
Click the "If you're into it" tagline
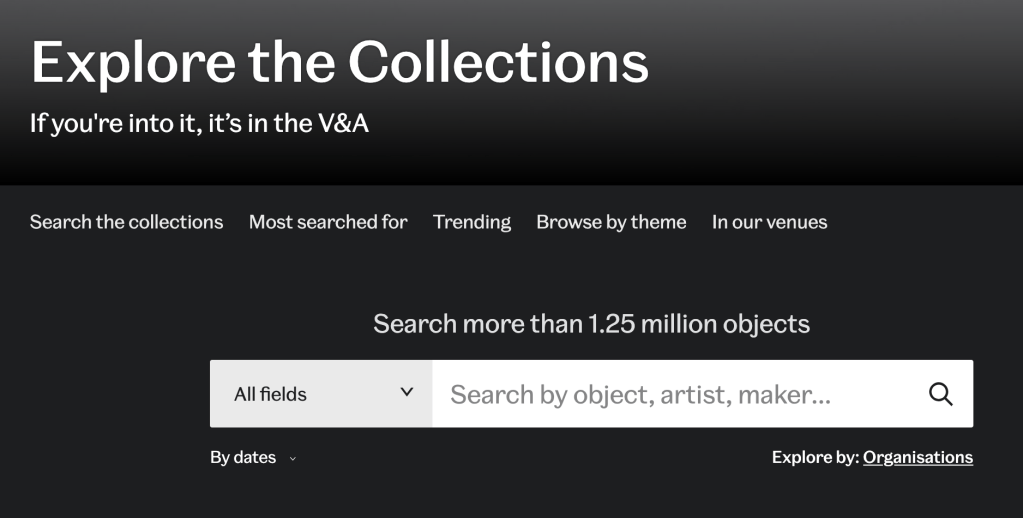(199, 124)
